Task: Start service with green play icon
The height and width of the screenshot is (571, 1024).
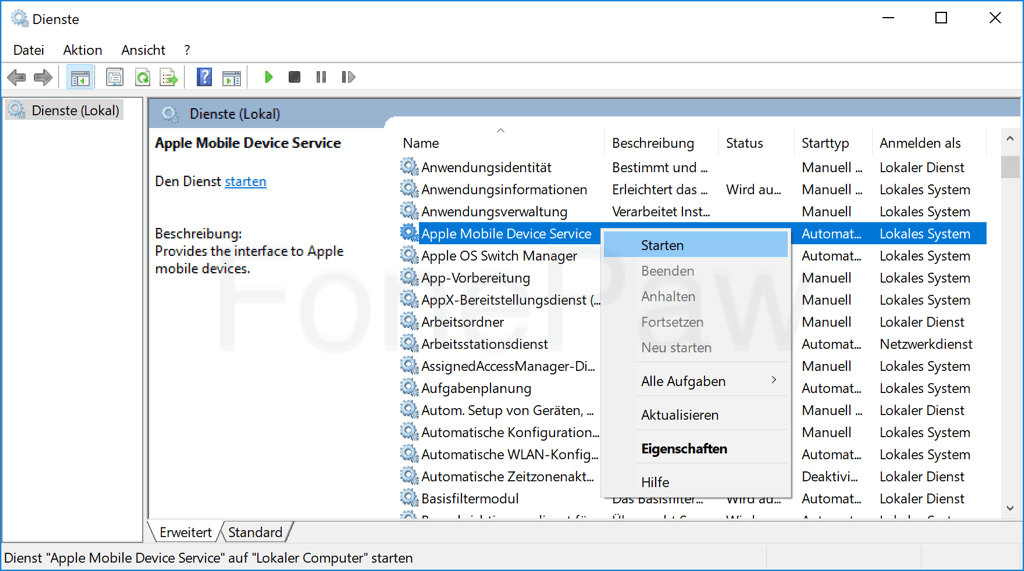Action: pos(268,77)
